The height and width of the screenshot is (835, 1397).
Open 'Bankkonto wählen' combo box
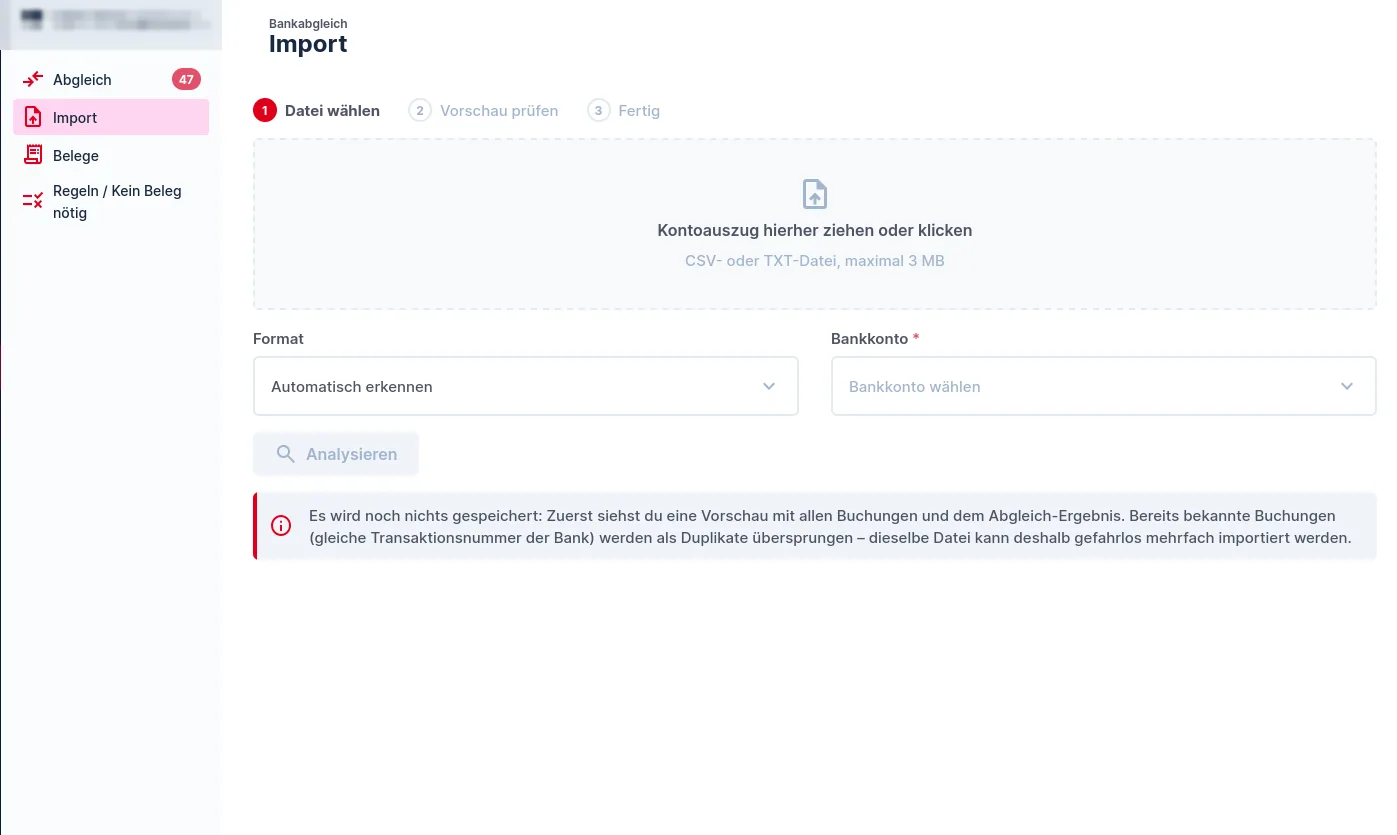click(1104, 386)
